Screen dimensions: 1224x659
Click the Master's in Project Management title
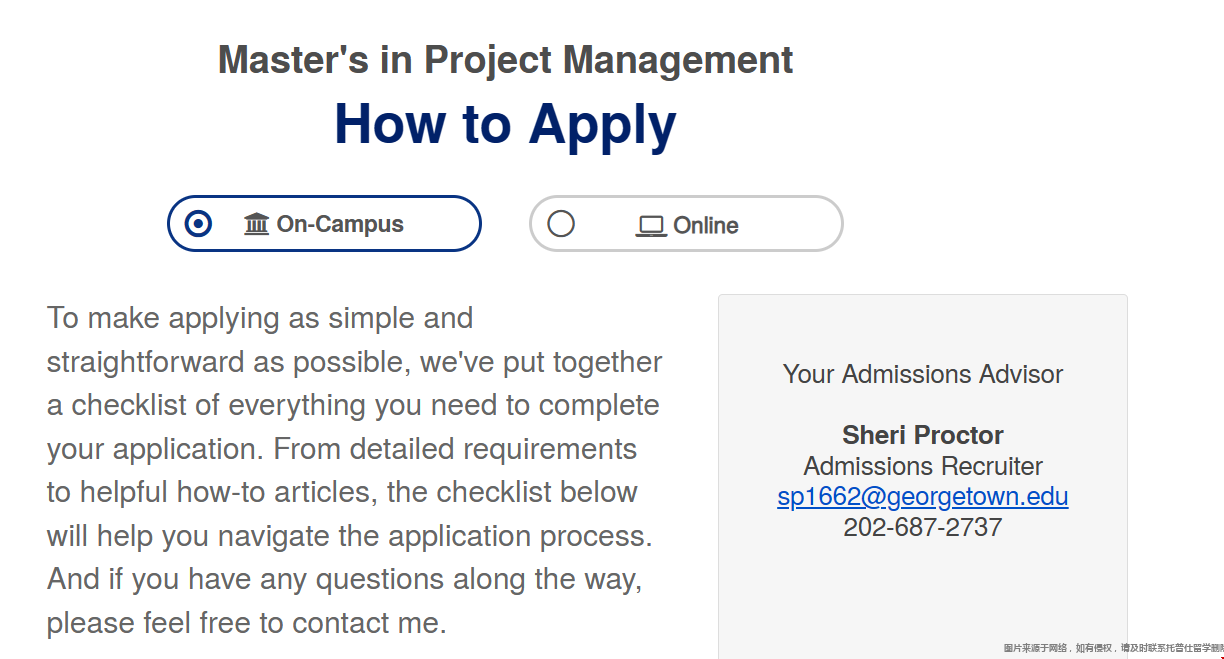[x=505, y=60]
